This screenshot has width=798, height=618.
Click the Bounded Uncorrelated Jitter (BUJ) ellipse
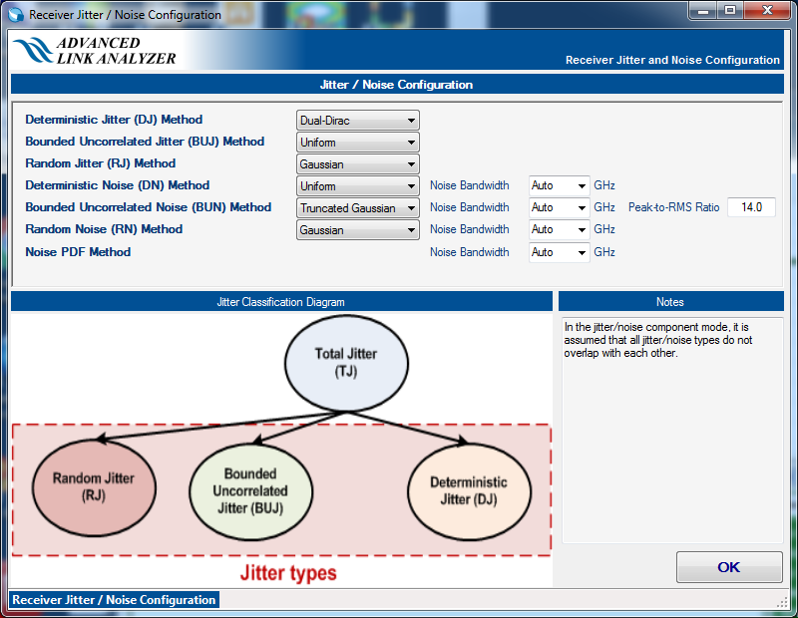click(x=251, y=492)
